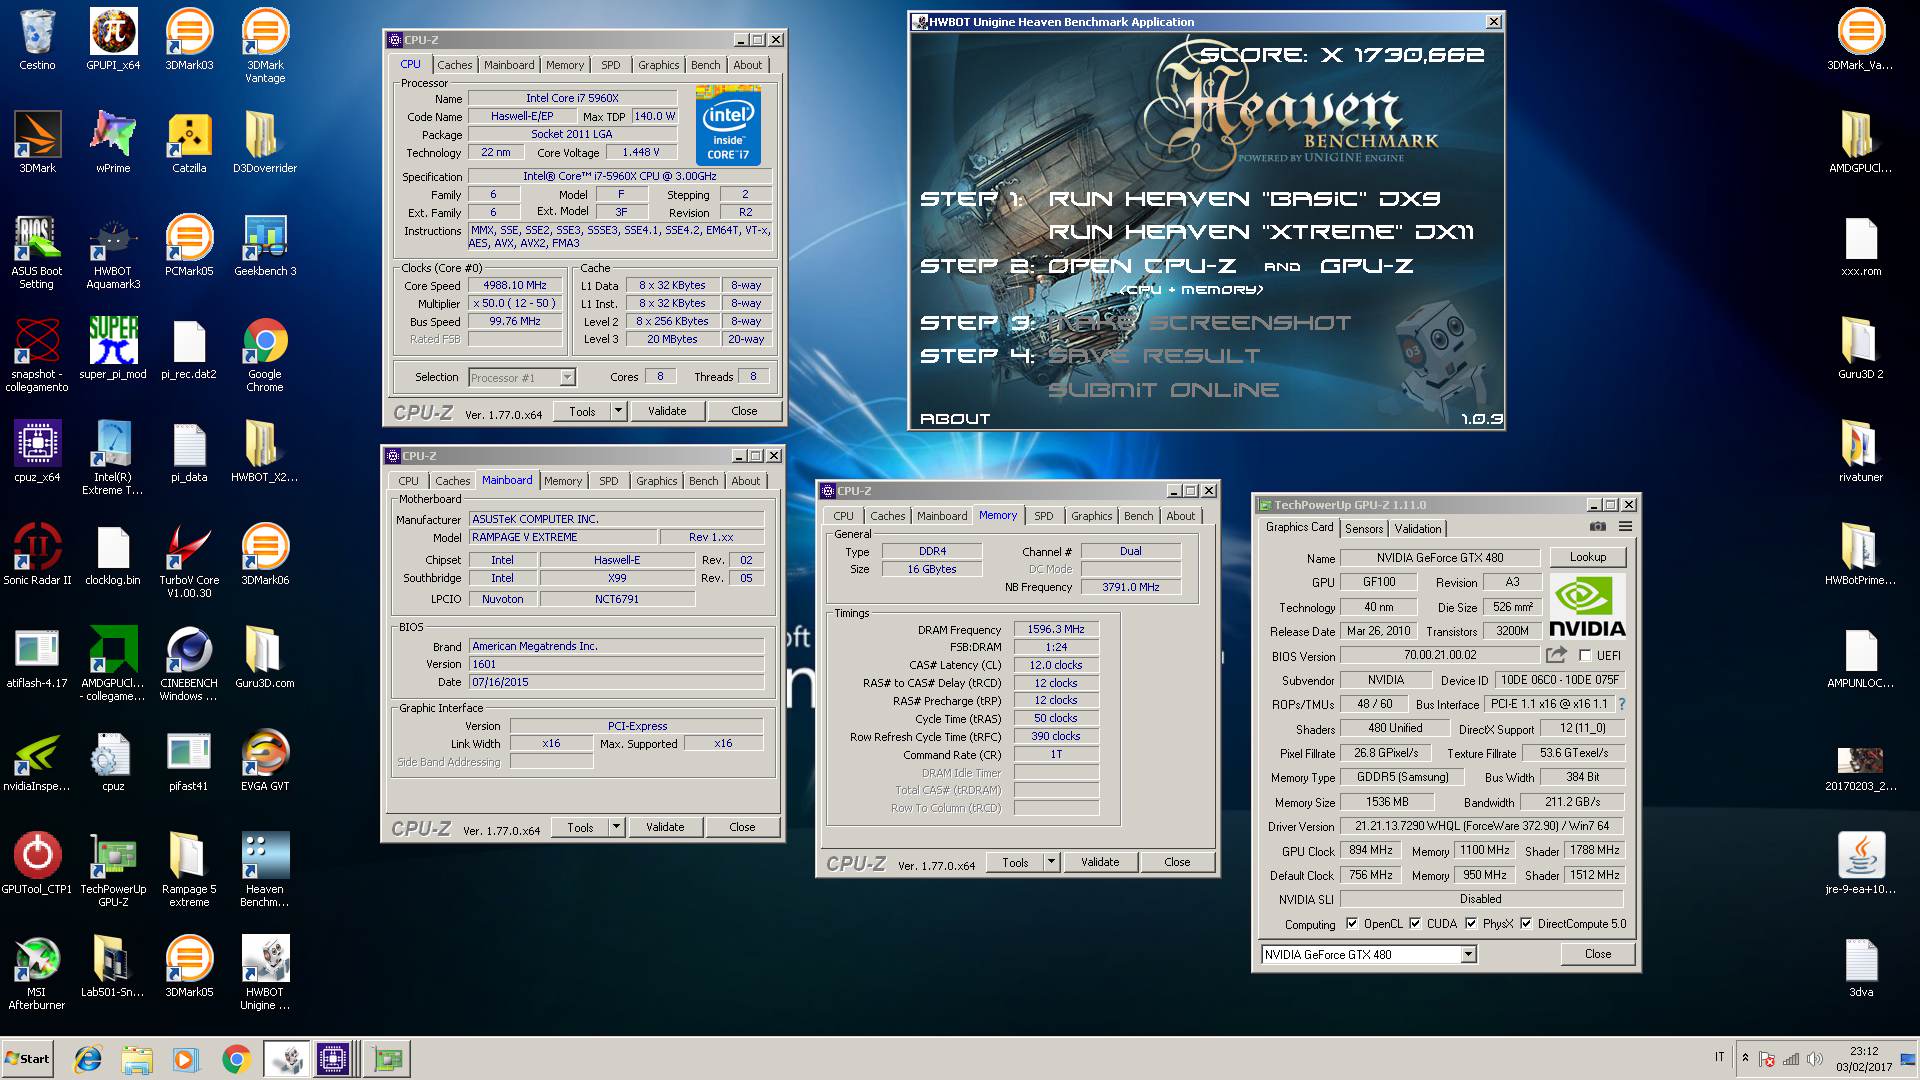Open the GPUTool_CTP1 desktop icon
The image size is (1920, 1080).
(x=37, y=864)
